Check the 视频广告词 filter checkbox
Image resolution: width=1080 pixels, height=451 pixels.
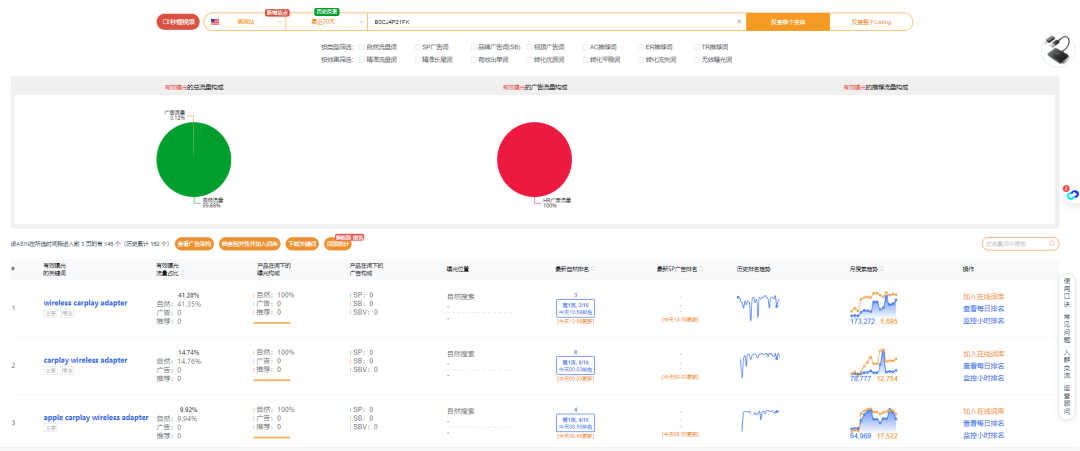pos(529,48)
